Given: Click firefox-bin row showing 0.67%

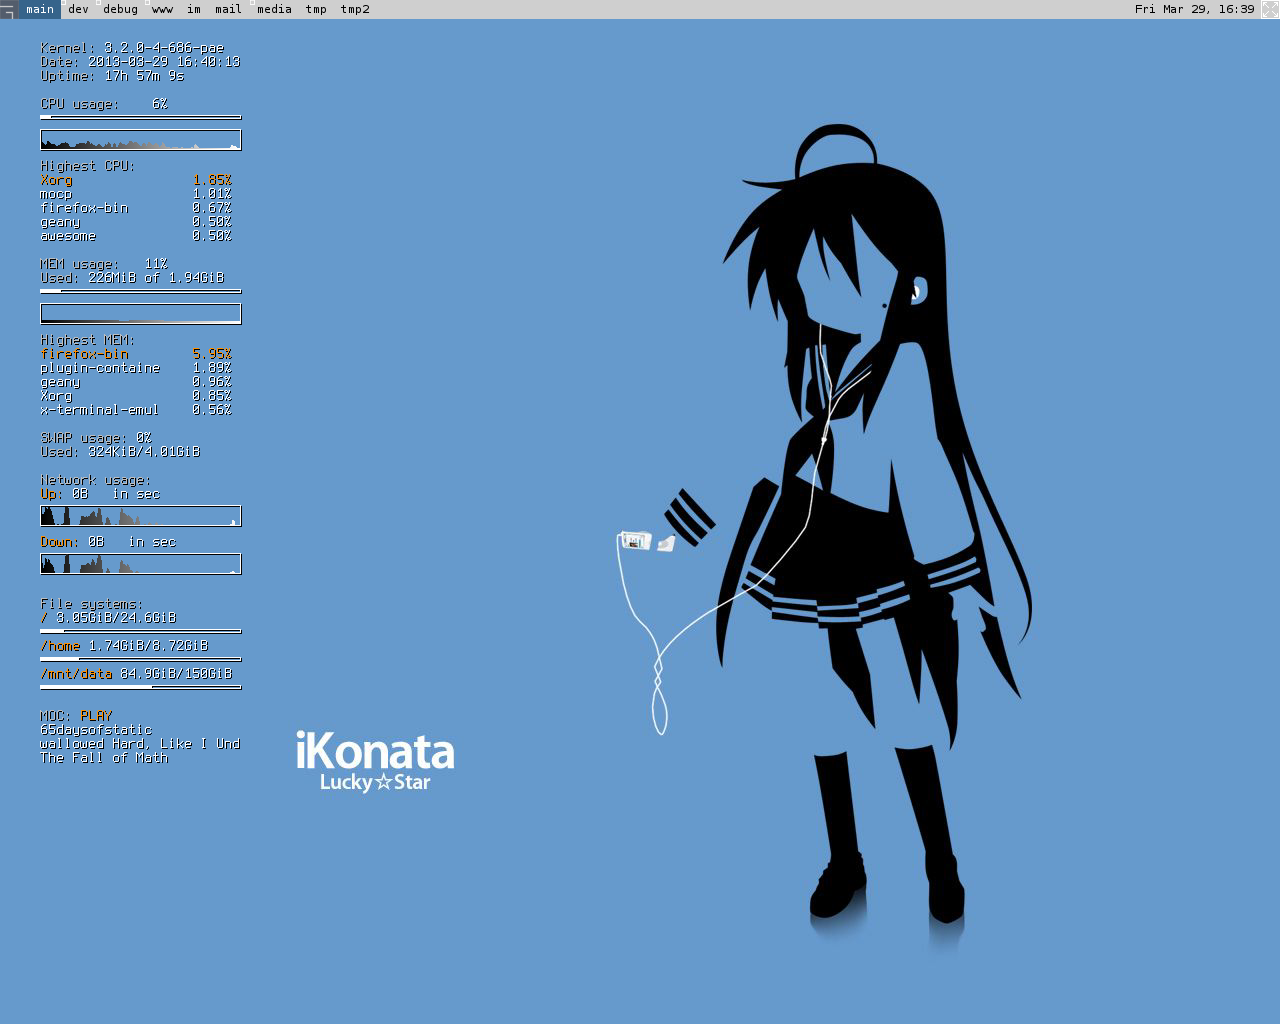Looking at the screenshot, I should point(136,208).
